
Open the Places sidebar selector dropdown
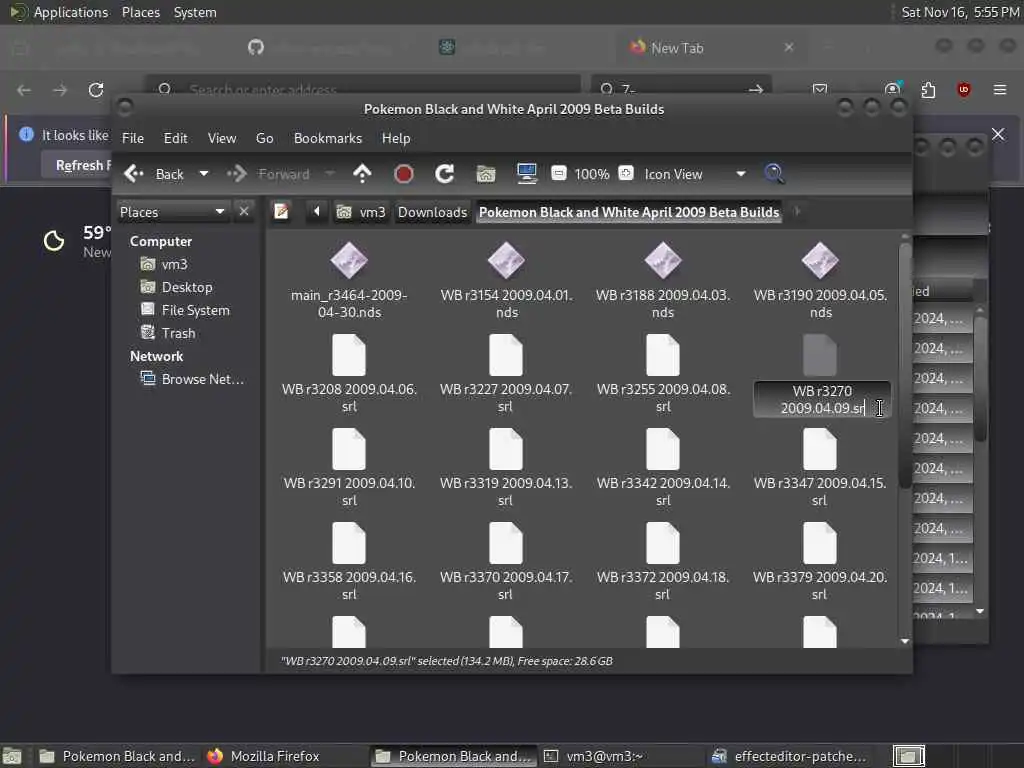coord(172,212)
